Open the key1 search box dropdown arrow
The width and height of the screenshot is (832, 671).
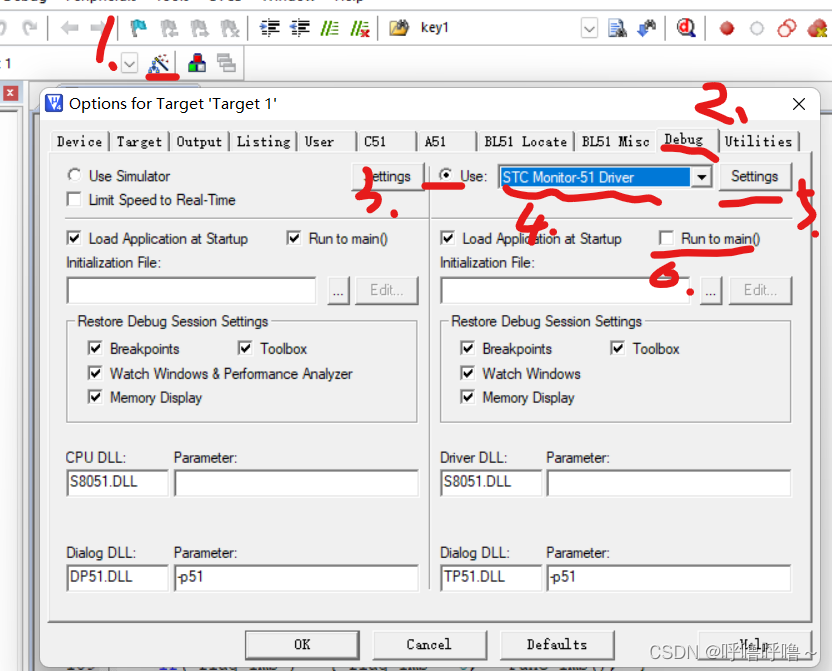pyautogui.click(x=592, y=27)
